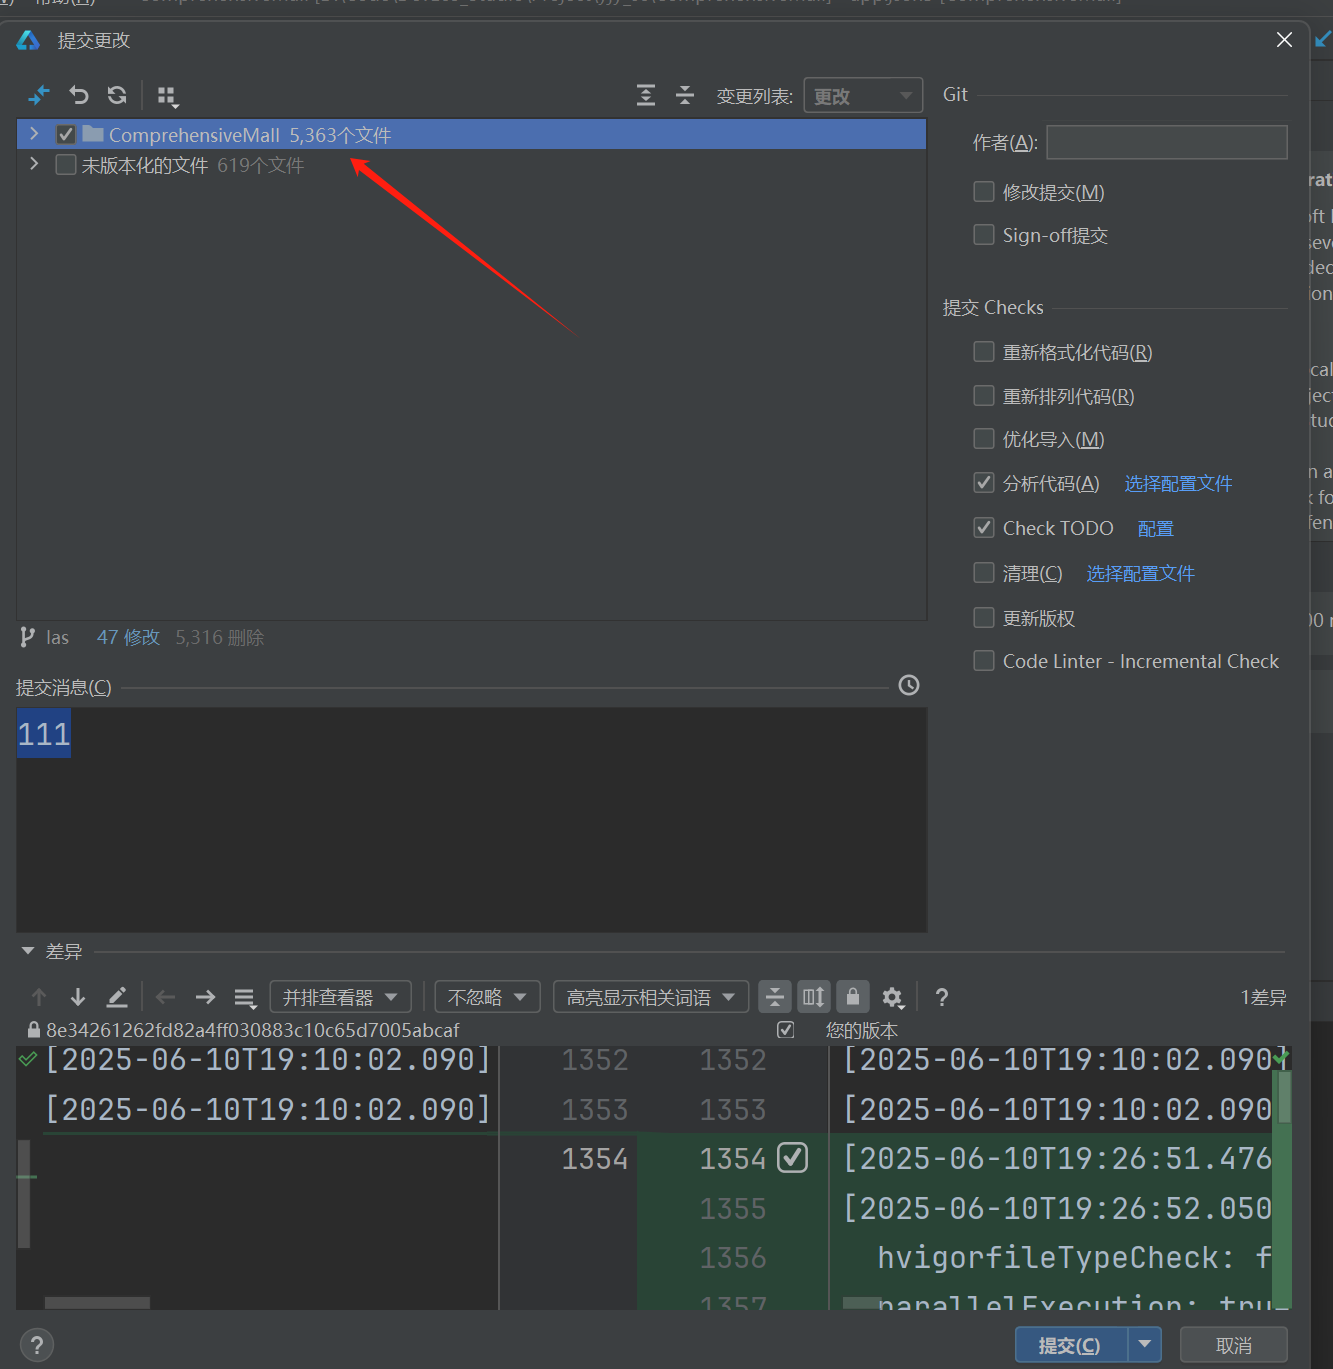Click the 47 modified link
The width and height of the screenshot is (1333, 1369).
[x=128, y=638]
